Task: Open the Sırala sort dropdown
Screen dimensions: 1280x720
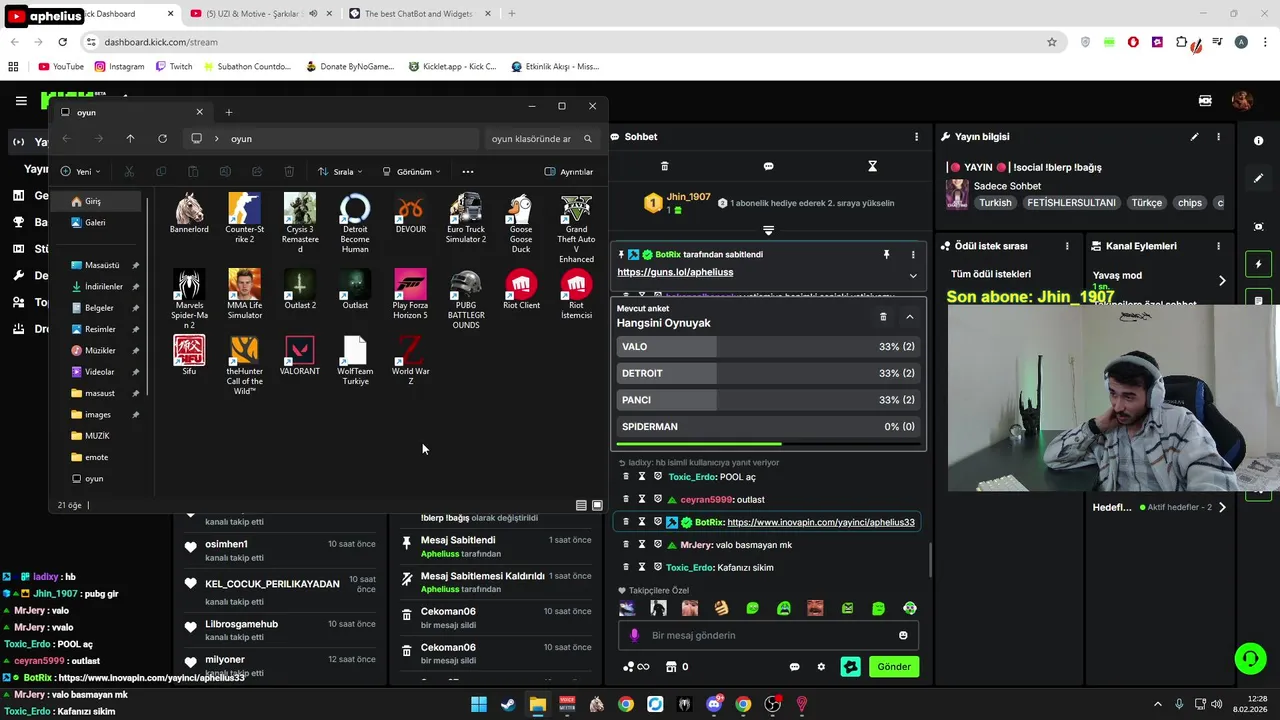Action: coord(340,172)
